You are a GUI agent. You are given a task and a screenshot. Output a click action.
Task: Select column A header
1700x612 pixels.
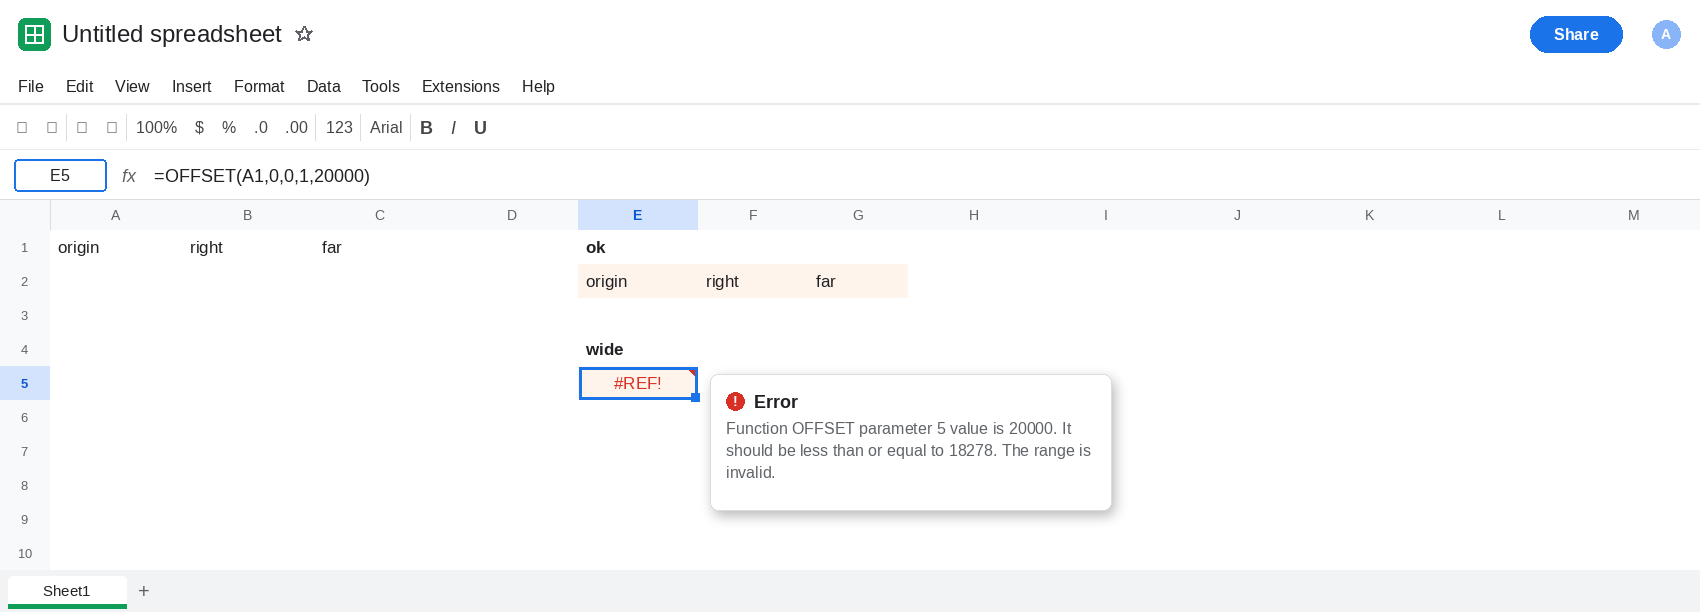116,215
